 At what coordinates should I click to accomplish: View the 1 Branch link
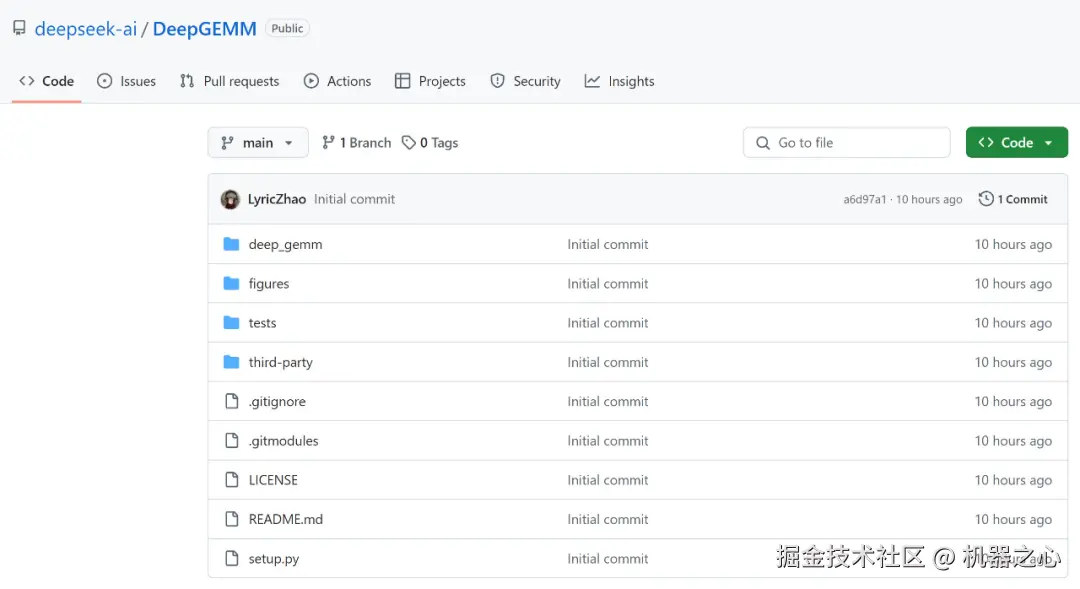point(356,143)
